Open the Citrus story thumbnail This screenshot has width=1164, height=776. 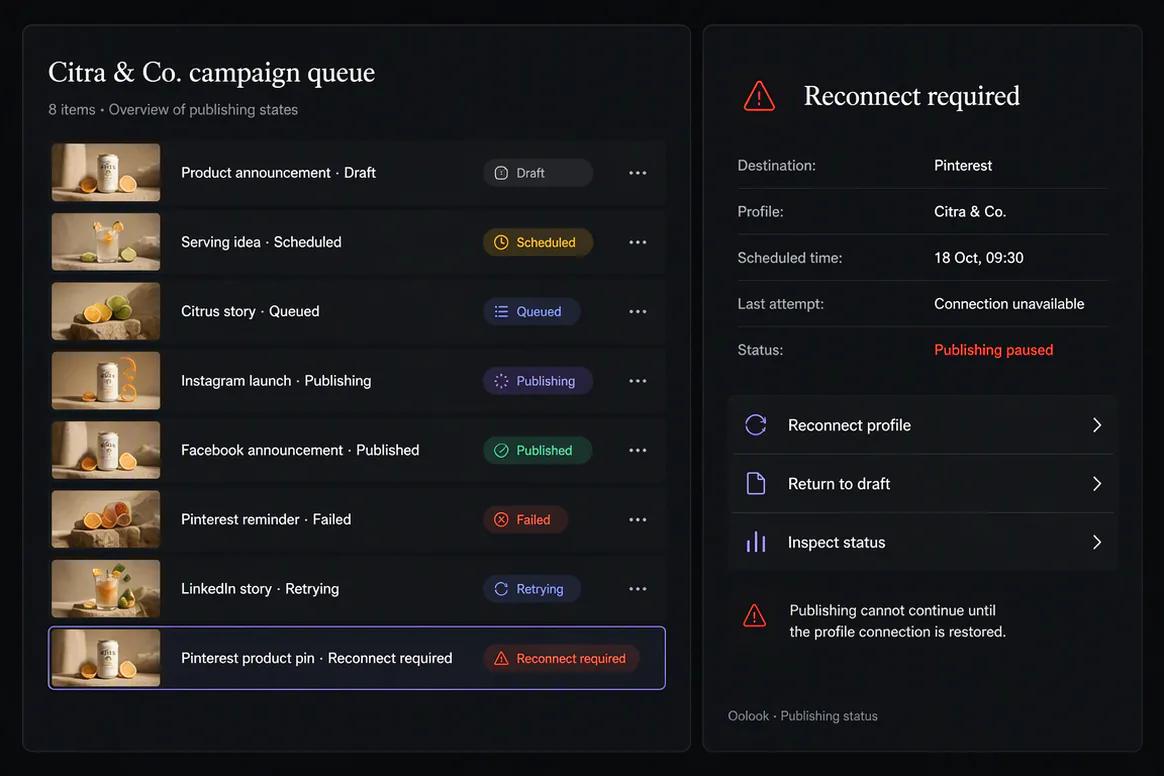coord(106,311)
